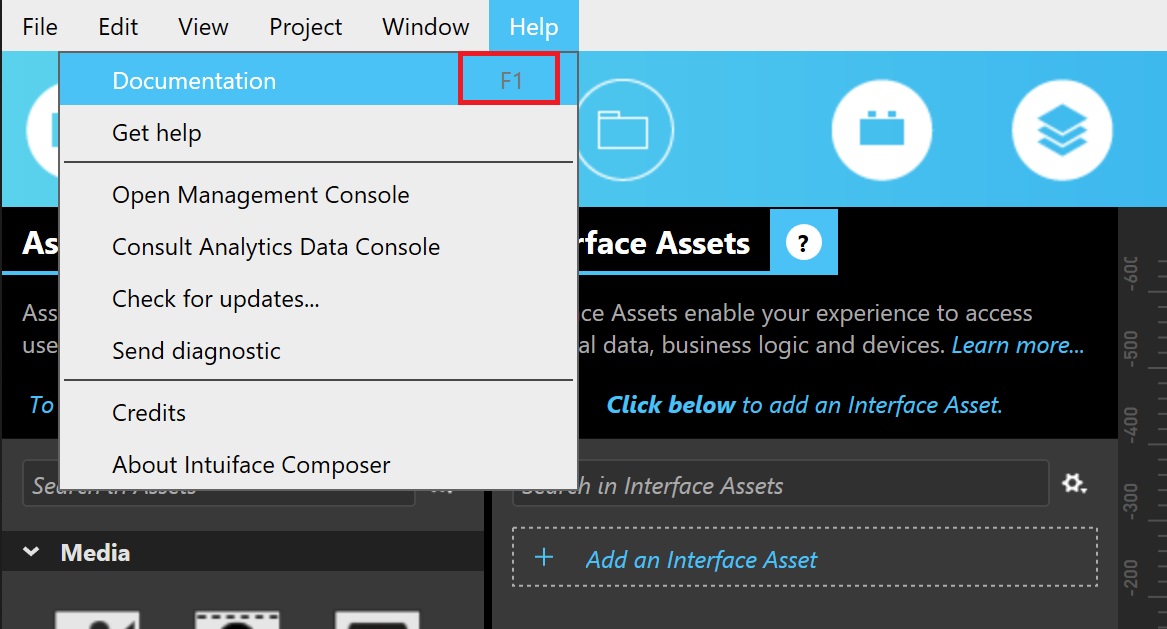
Task: Open the File menu
Action: 40,27
